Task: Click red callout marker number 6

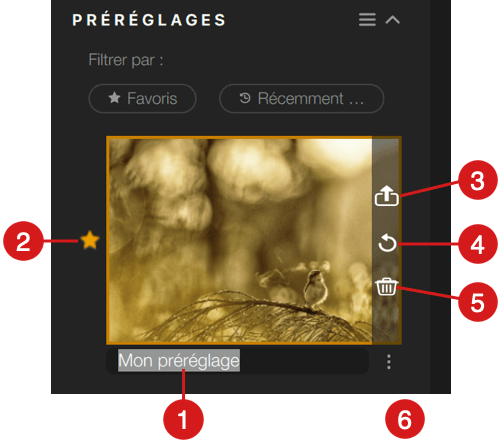Action: (x=404, y=419)
